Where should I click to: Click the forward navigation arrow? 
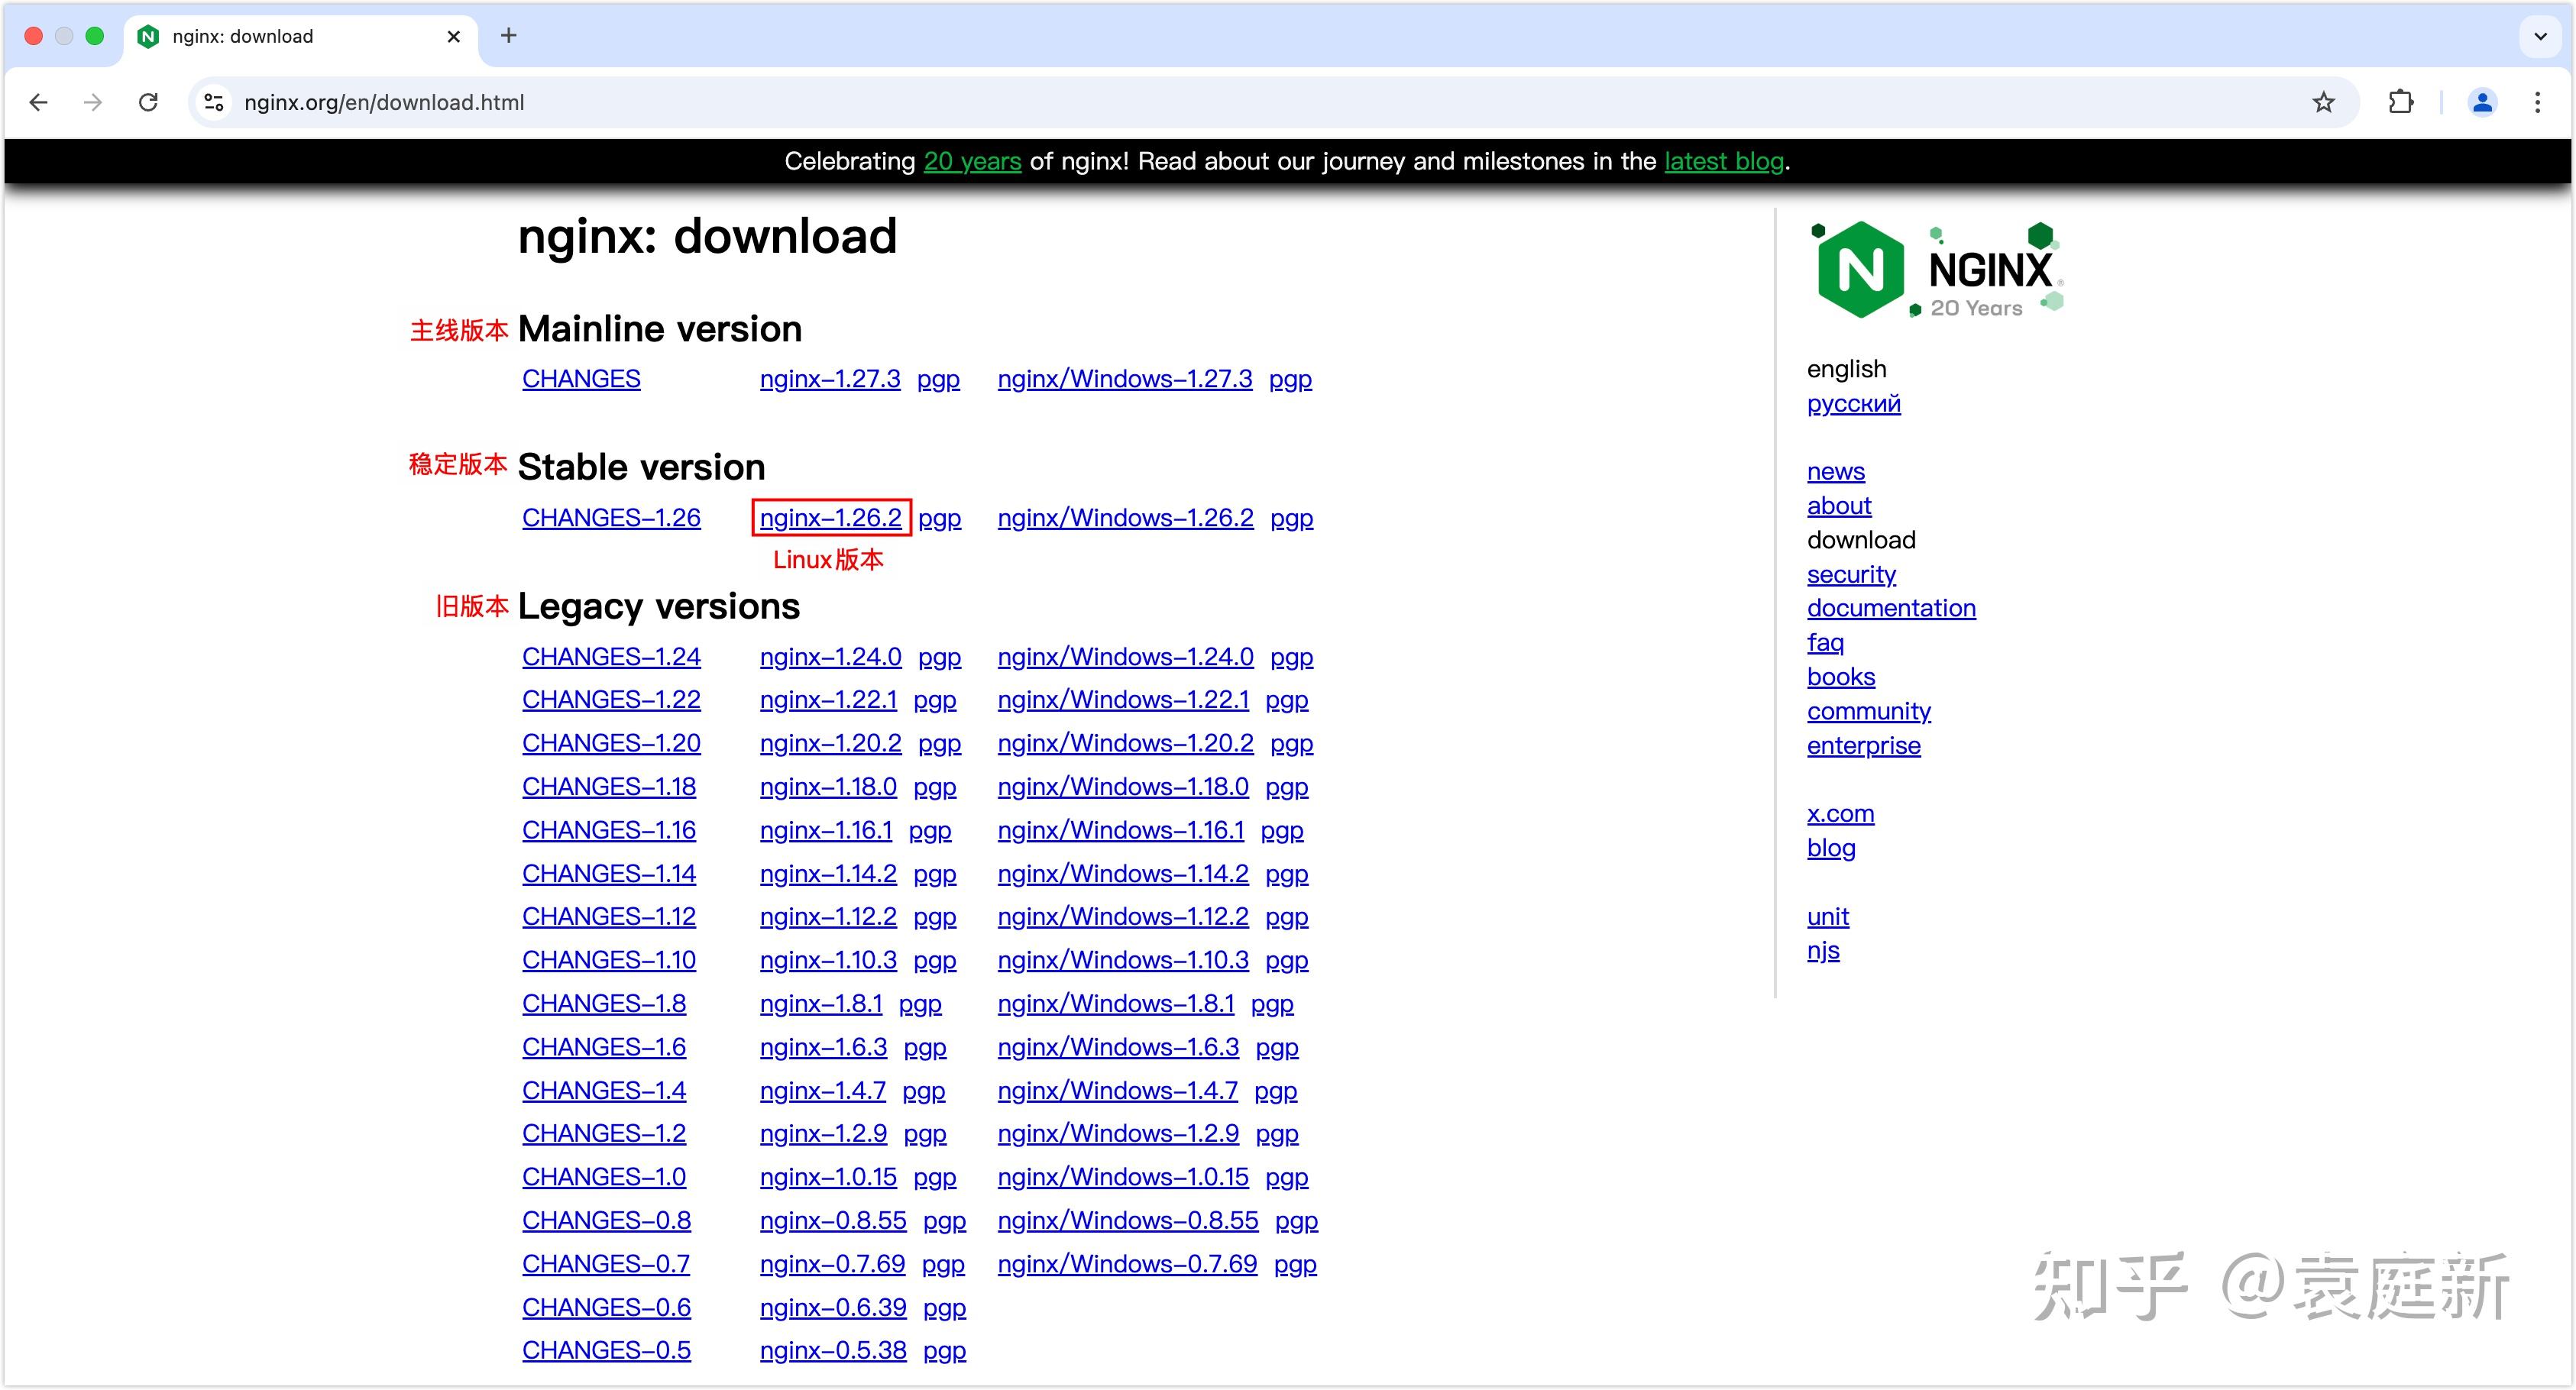pos(92,102)
